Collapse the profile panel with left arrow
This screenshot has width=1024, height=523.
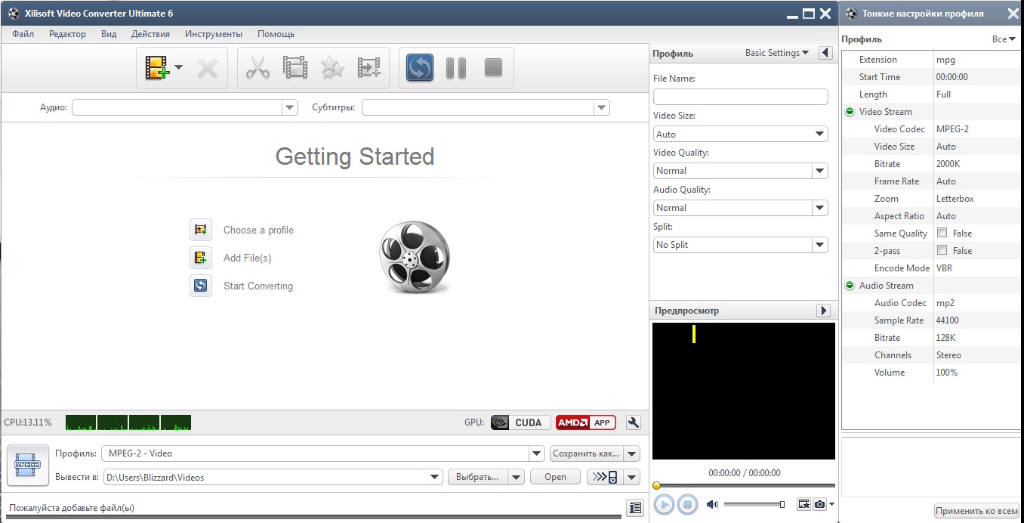[825, 53]
